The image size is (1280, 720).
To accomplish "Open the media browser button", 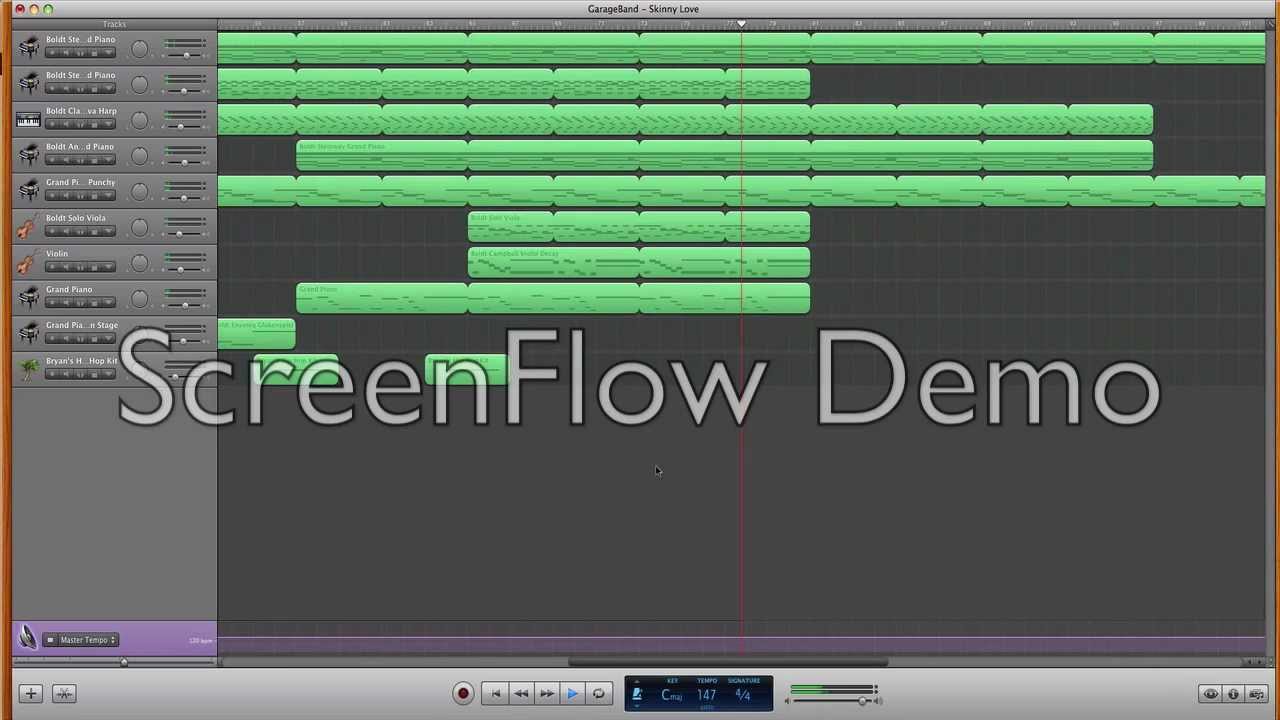I will tap(1256, 694).
